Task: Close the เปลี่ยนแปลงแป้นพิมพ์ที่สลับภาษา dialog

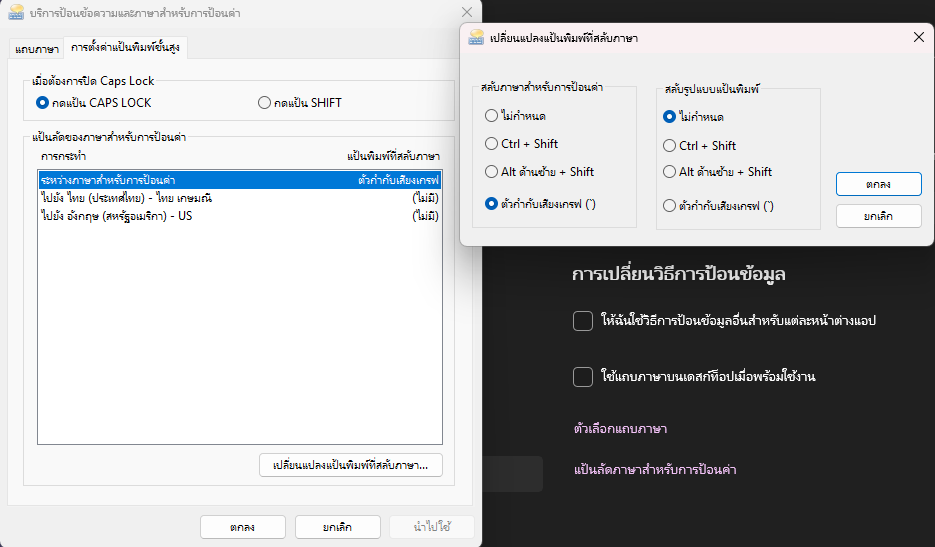Action: point(919,38)
